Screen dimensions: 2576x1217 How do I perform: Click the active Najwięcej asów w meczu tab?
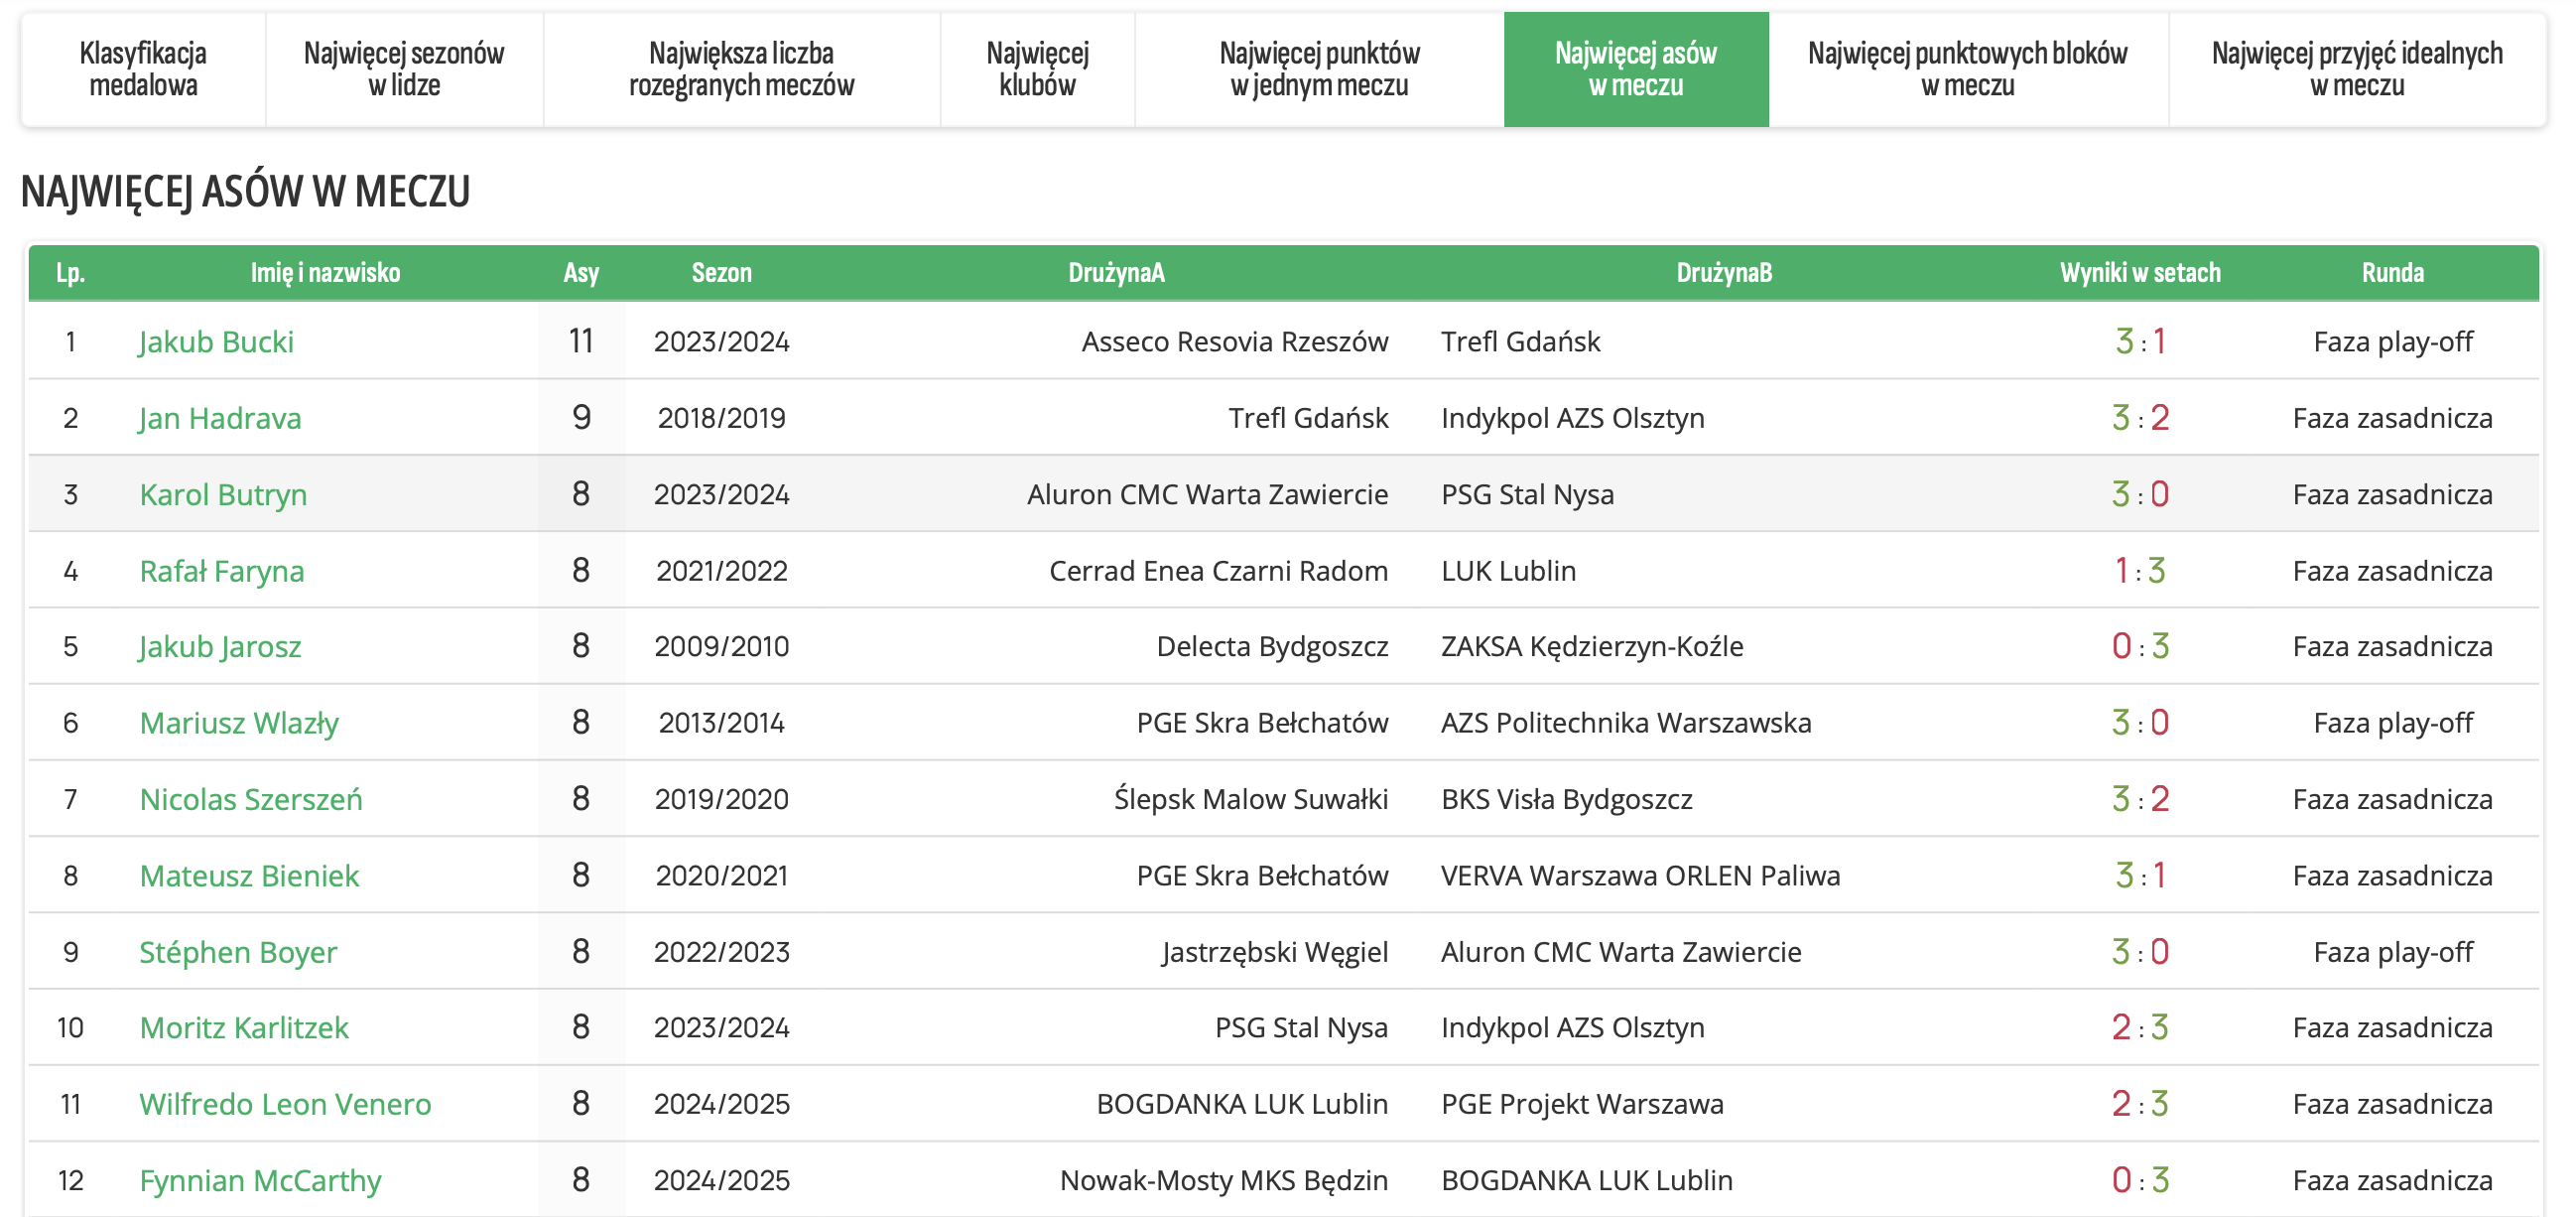pyautogui.click(x=1635, y=69)
